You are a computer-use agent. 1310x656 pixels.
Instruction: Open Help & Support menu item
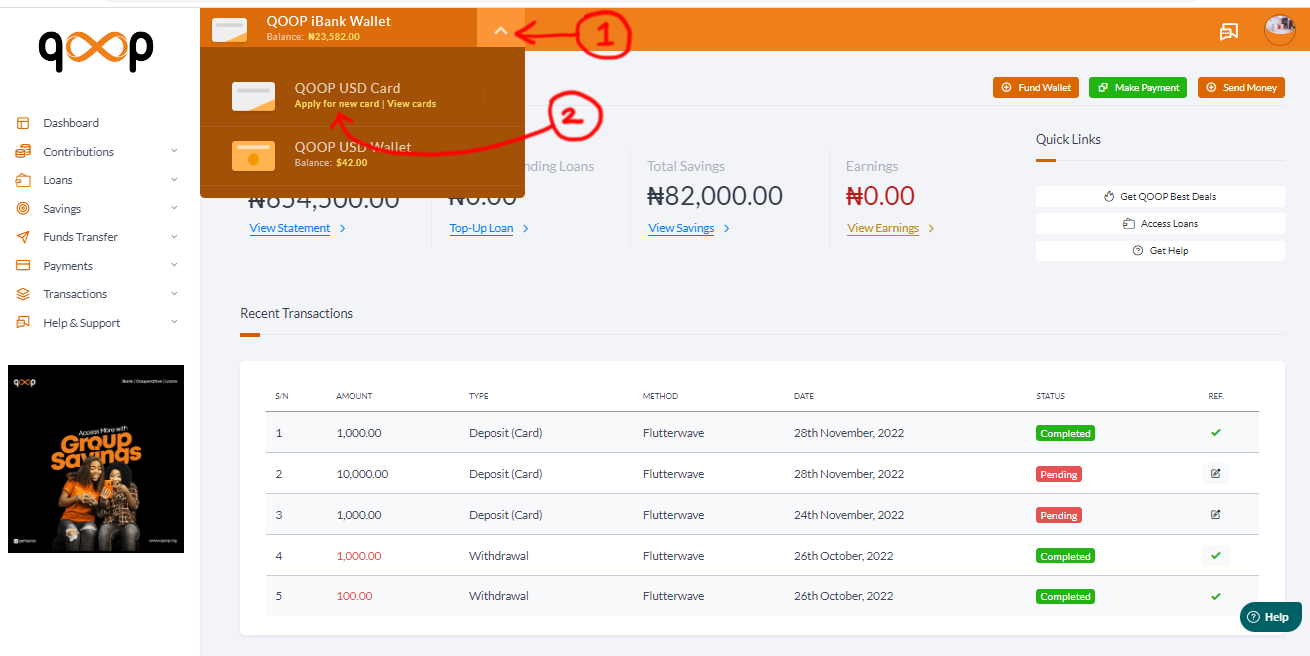click(81, 323)
